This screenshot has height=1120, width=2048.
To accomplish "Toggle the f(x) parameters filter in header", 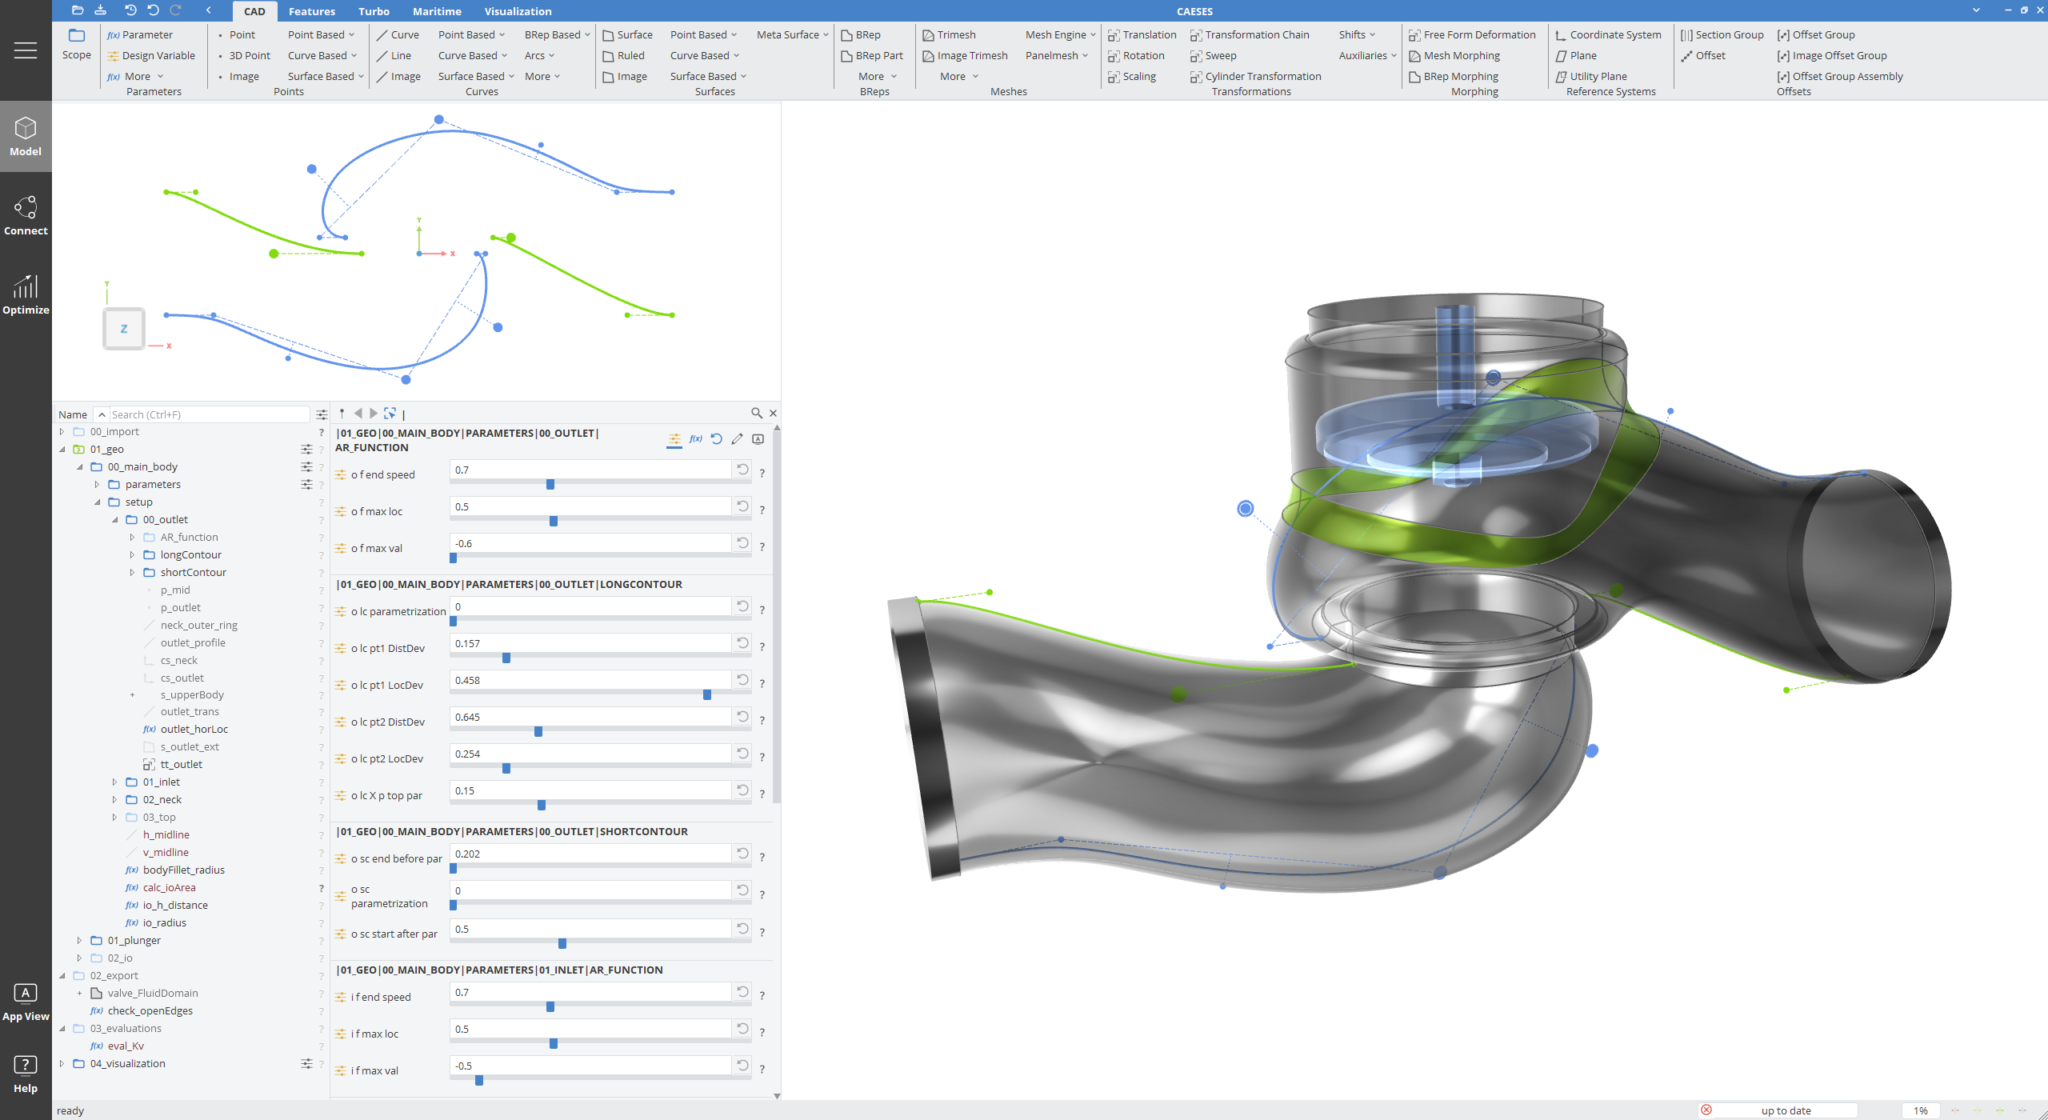I will click(696, 439).
